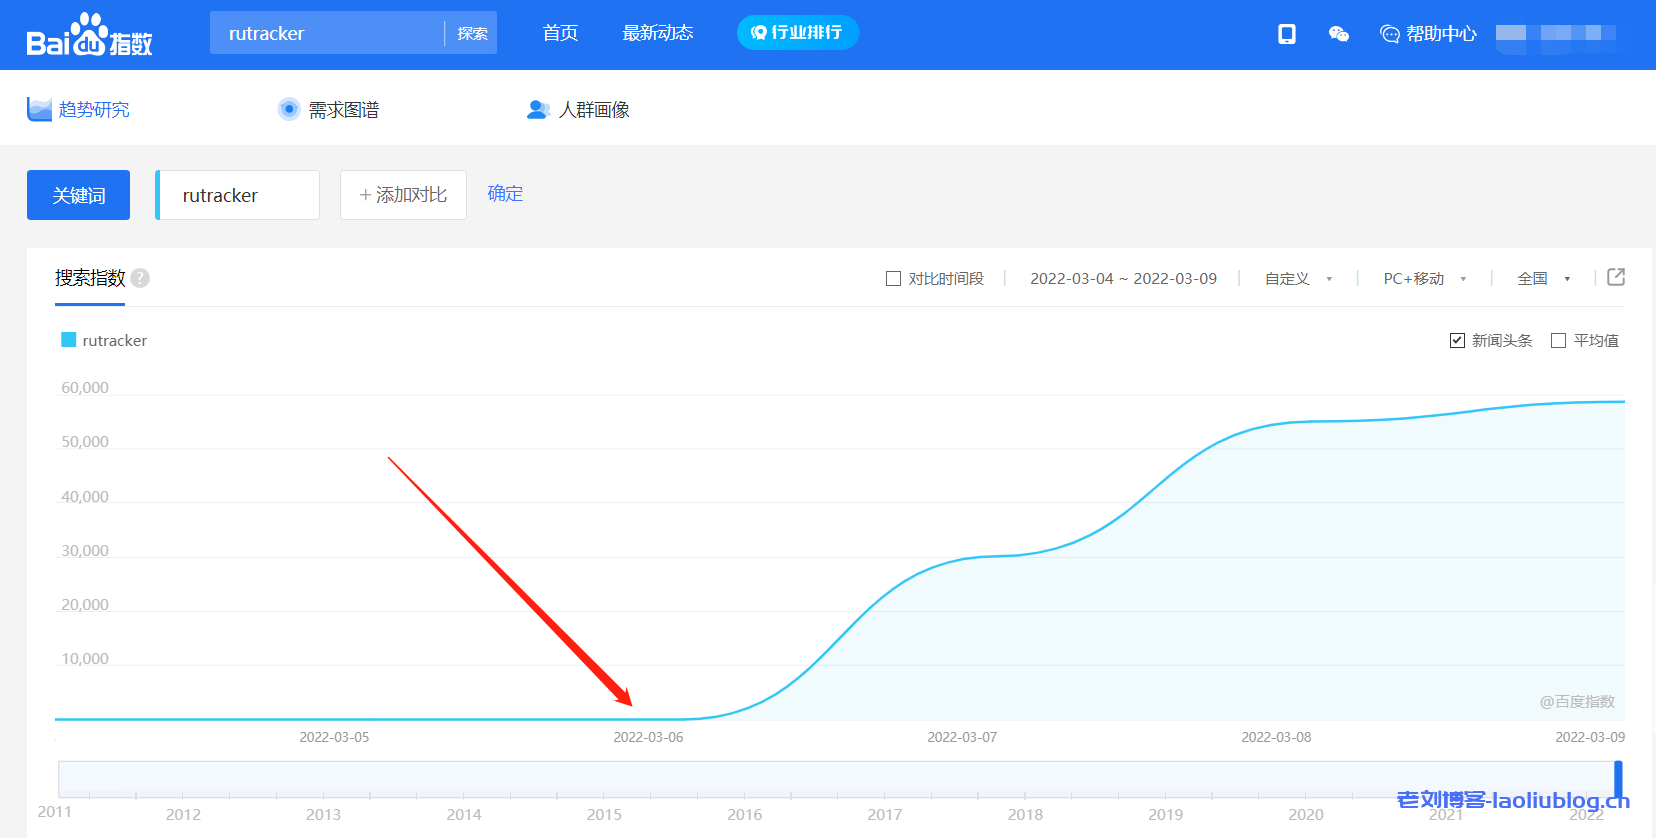The height and width of the screenshot is (838, 1656).
Task: Switch to the 趋势研究 tab
Action: pos(93,109)
